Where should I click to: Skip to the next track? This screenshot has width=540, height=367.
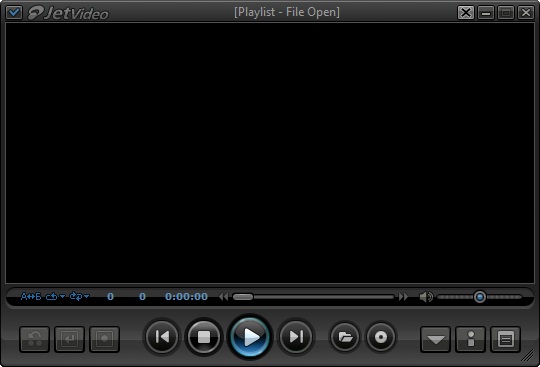[295, 337]
